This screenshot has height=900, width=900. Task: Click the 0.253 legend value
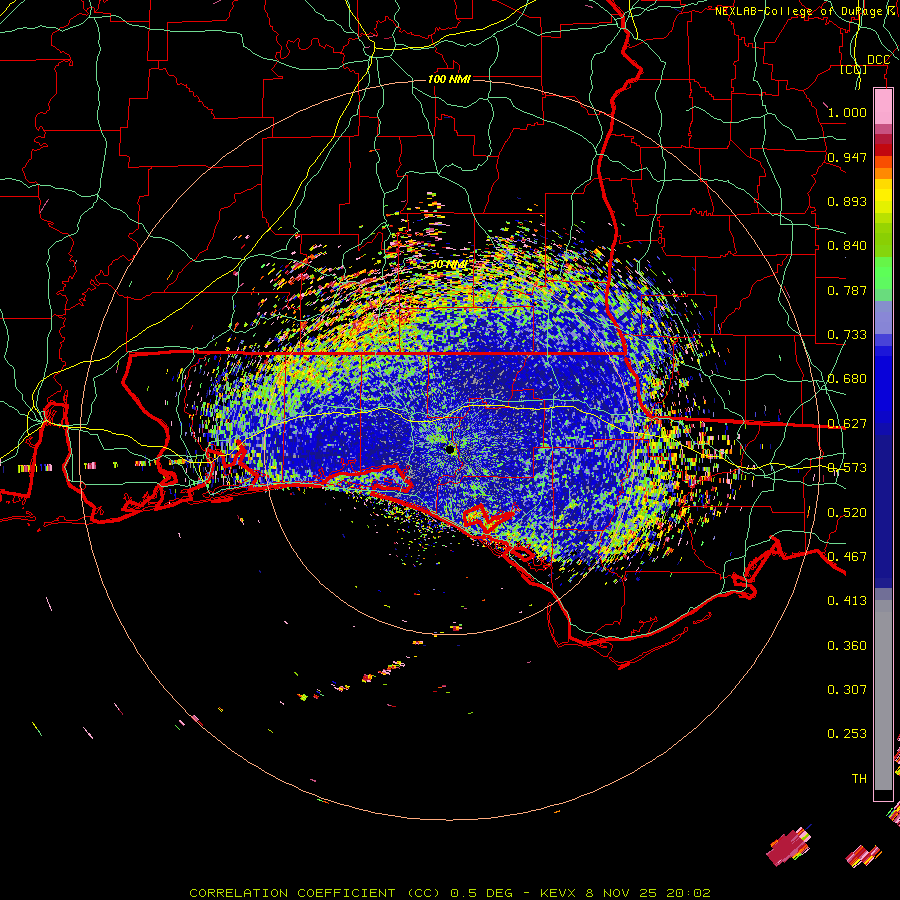pos(847,734)
